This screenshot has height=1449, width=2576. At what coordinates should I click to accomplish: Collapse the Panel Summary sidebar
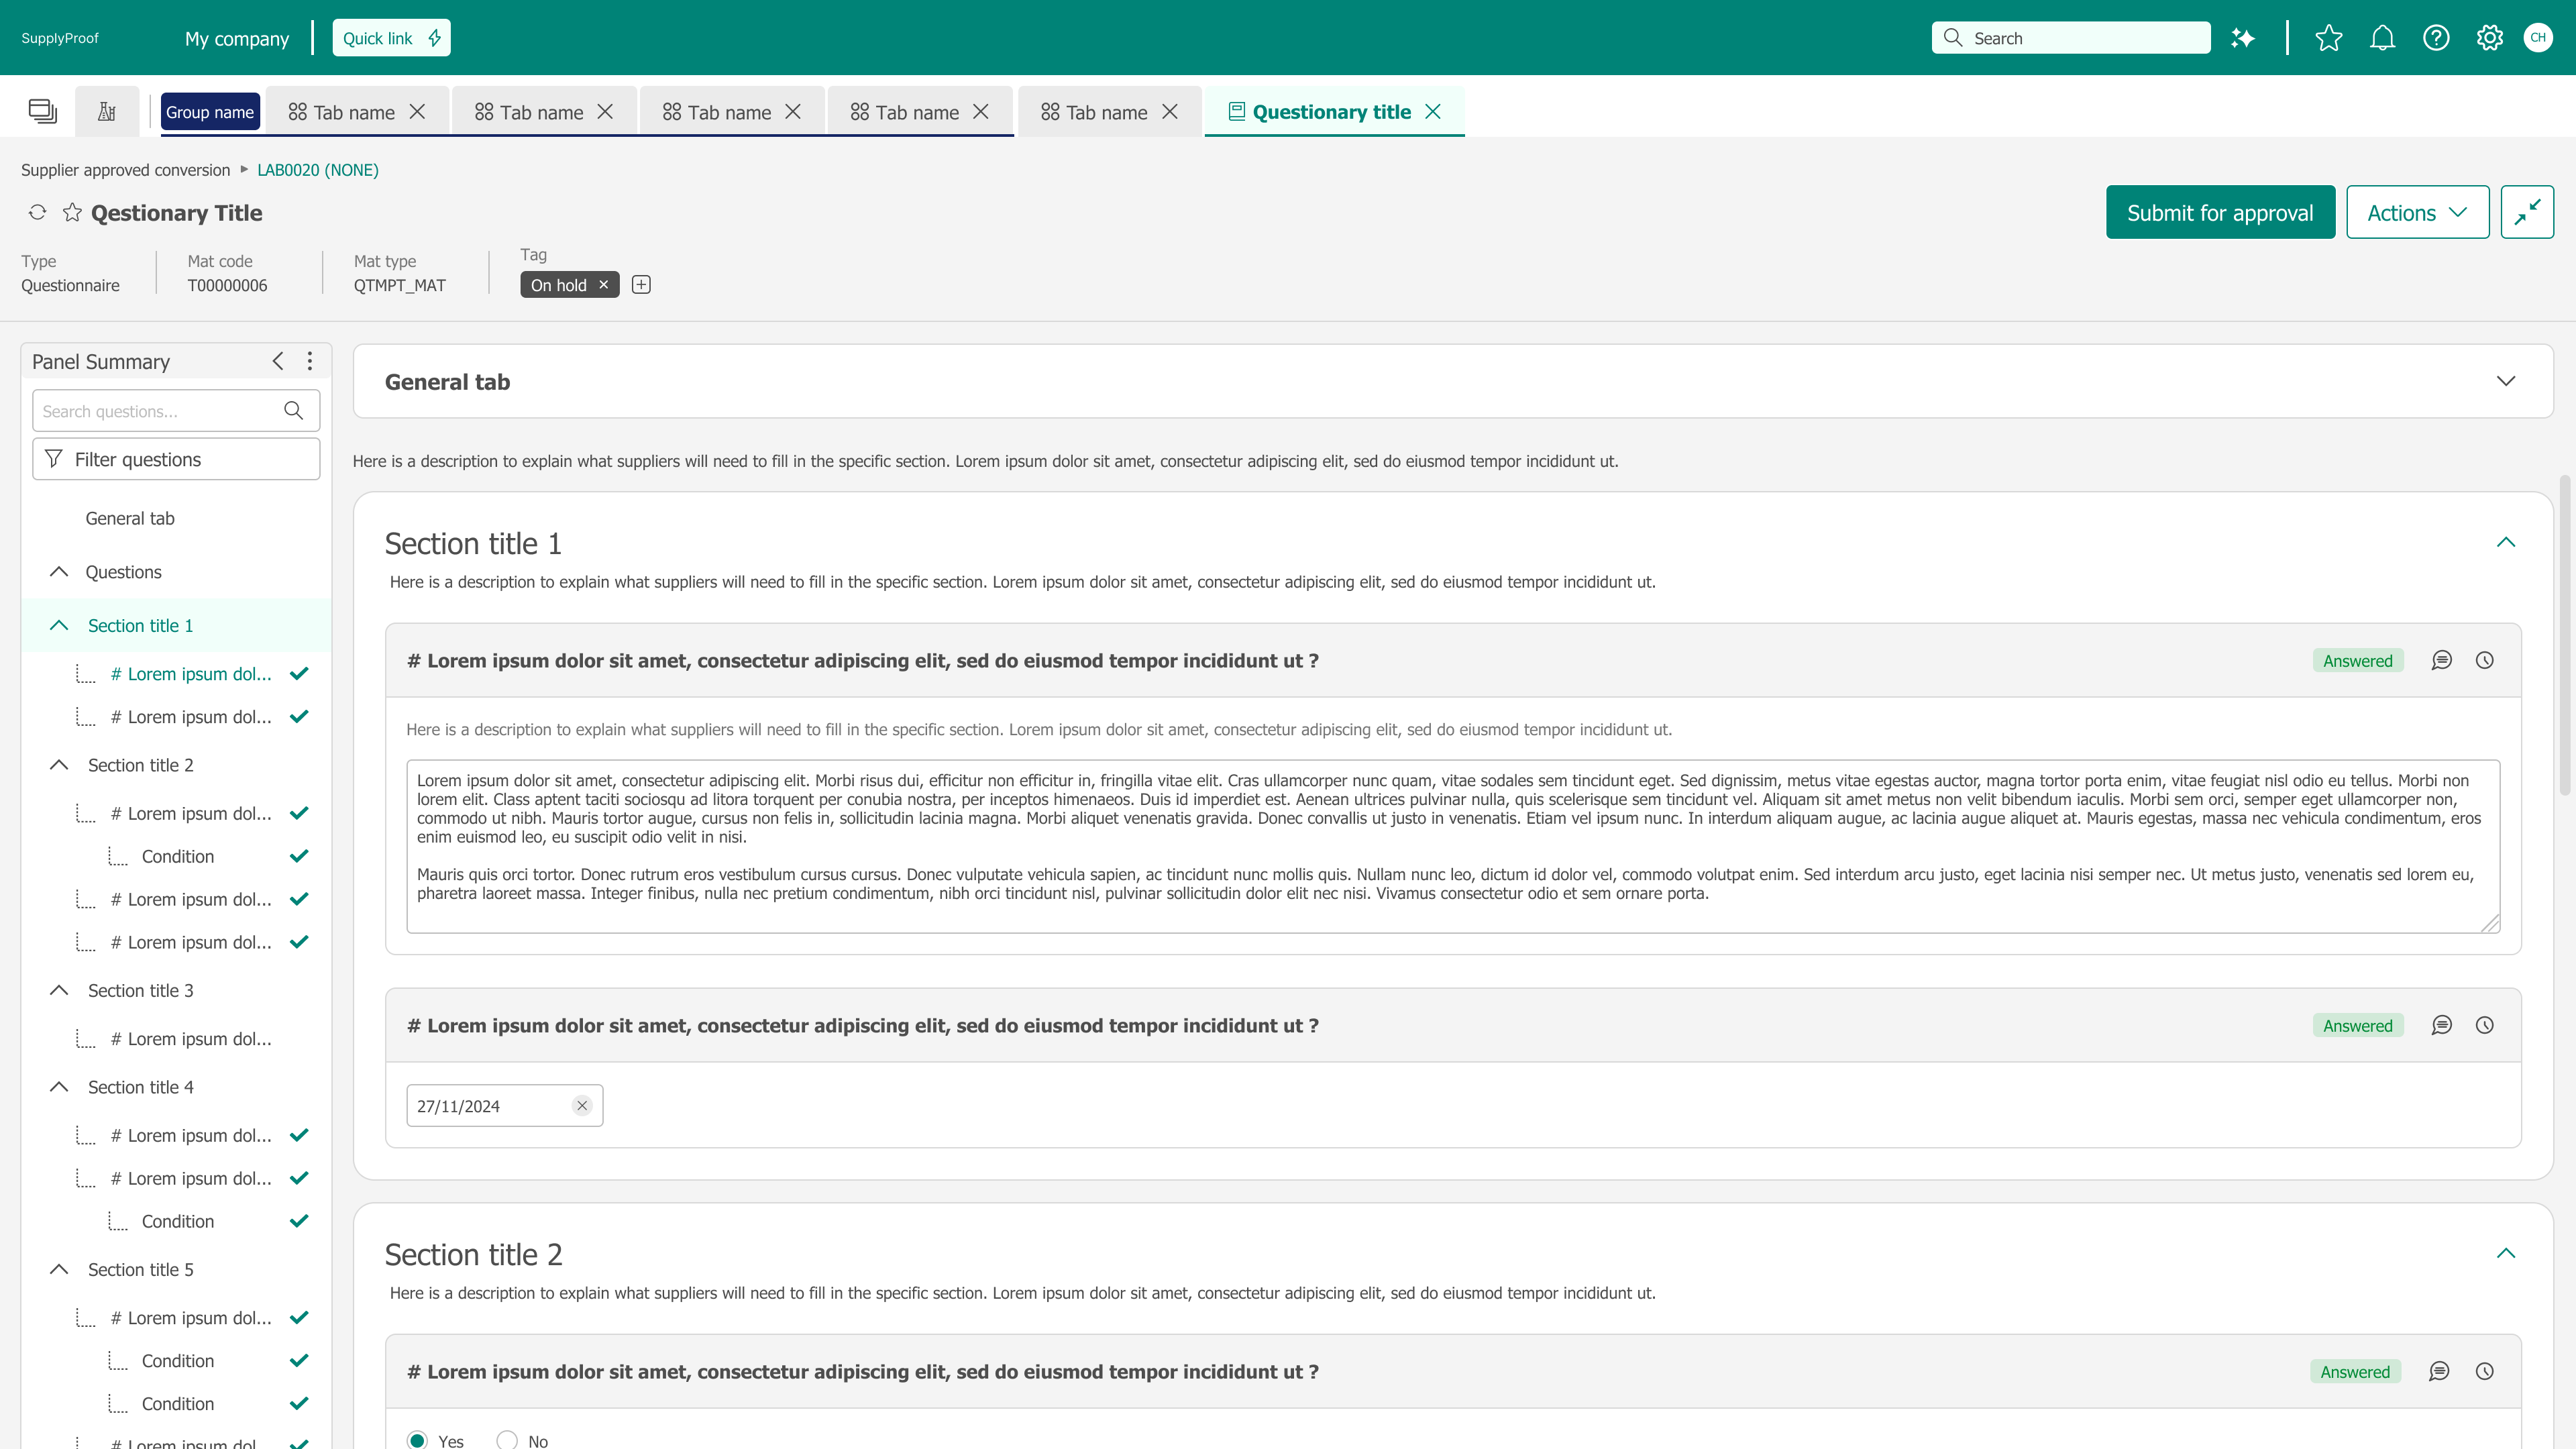(278, 361)
